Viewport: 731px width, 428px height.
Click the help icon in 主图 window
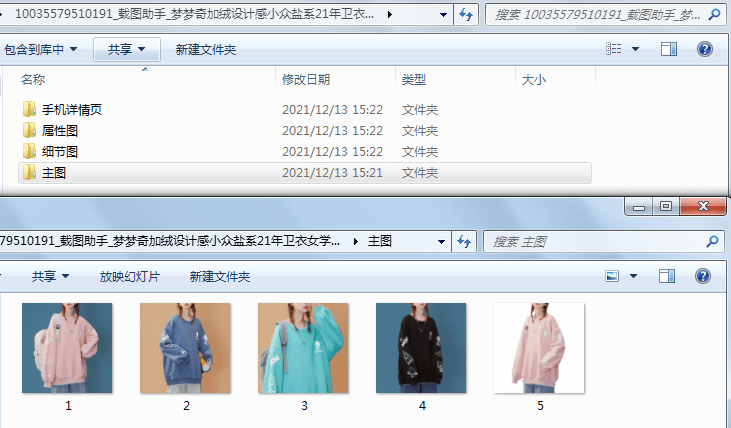click(704, 276)
